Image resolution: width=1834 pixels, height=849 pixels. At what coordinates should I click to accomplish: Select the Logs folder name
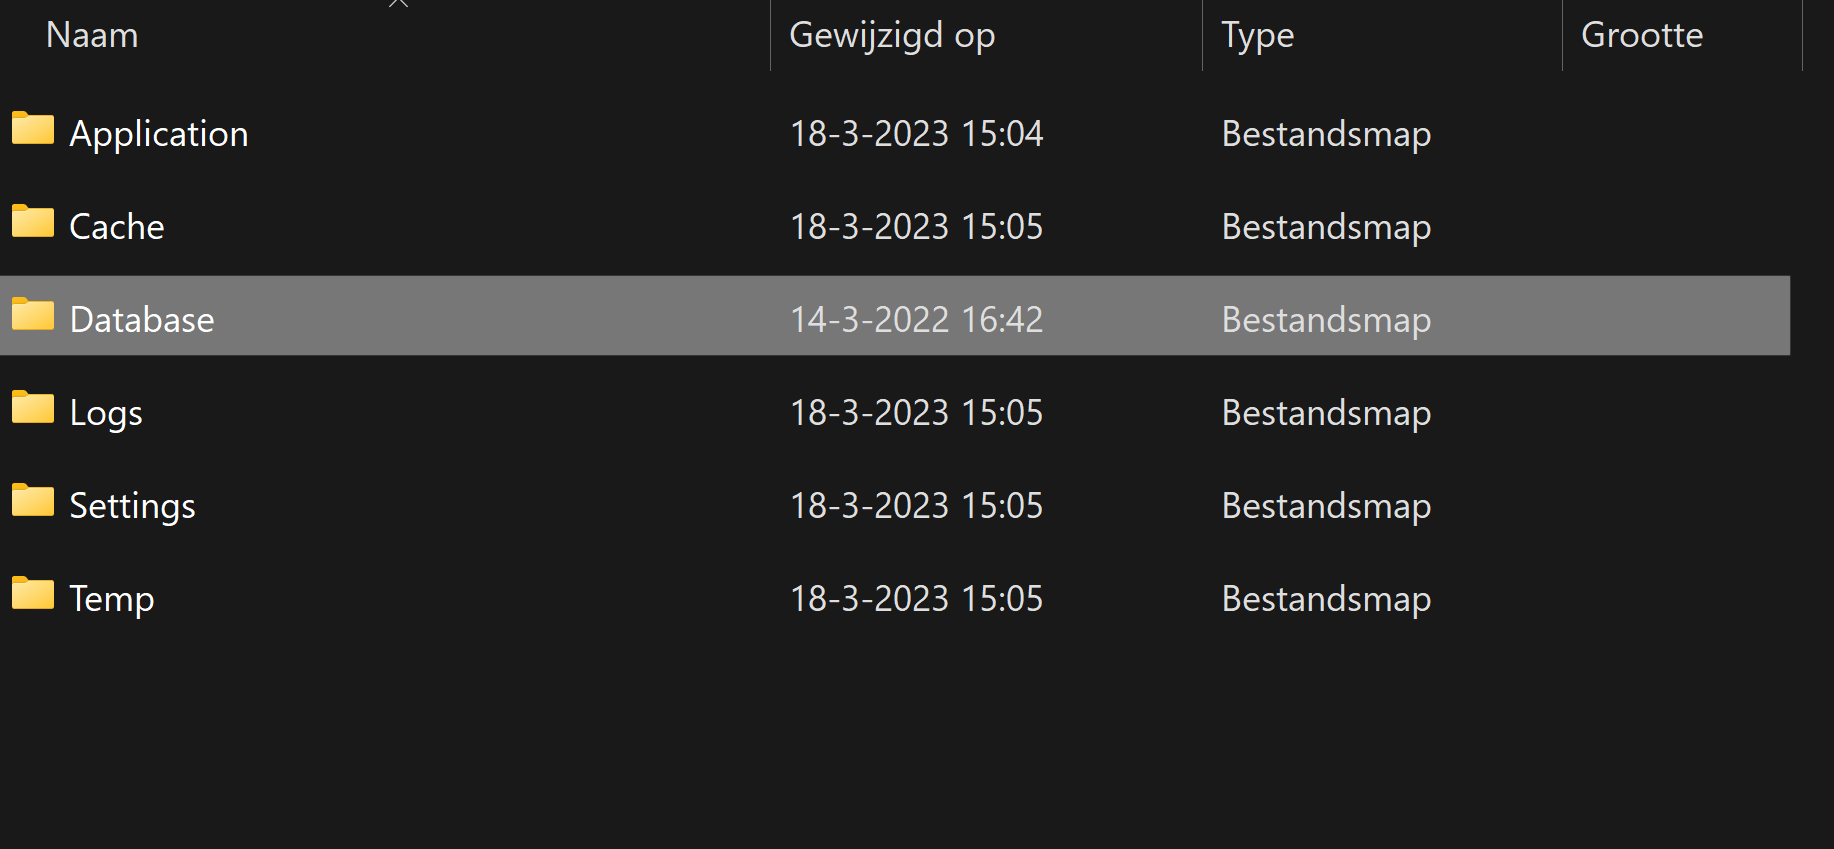pos(106,413)
